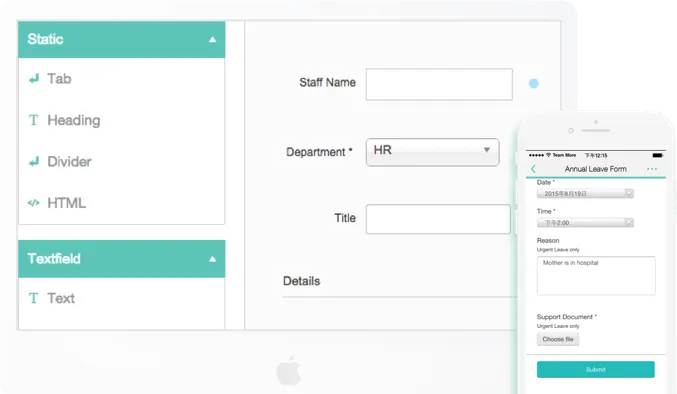Tap the Submit button on phone

[x=596, y=369]
